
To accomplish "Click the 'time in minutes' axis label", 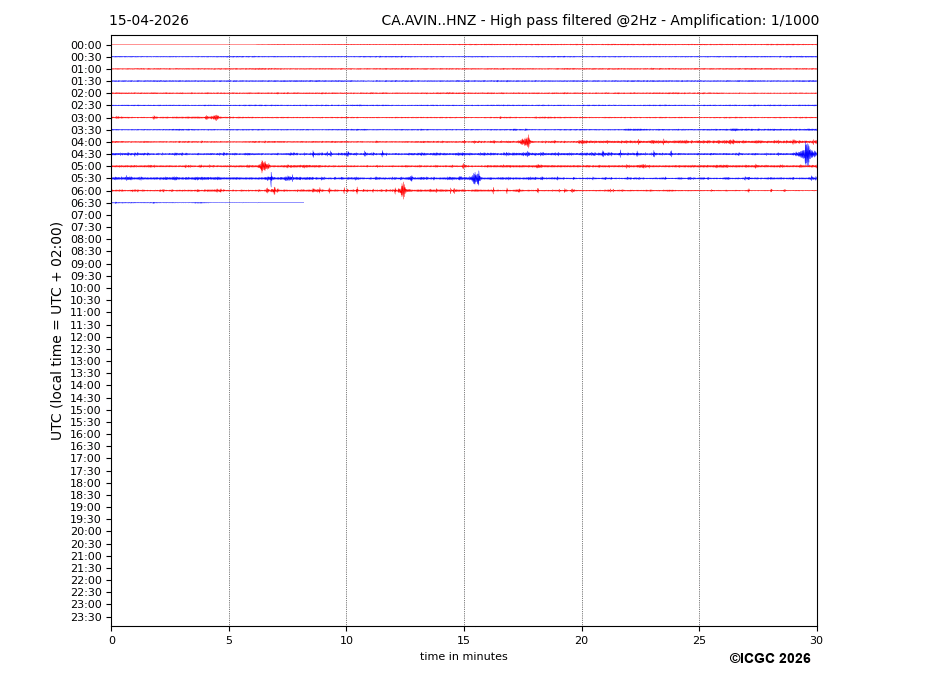I will (463, 657).
